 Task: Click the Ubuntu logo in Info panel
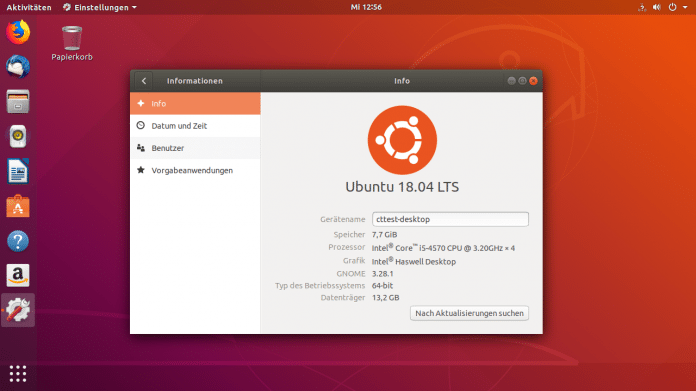click(x=402, y=140)
